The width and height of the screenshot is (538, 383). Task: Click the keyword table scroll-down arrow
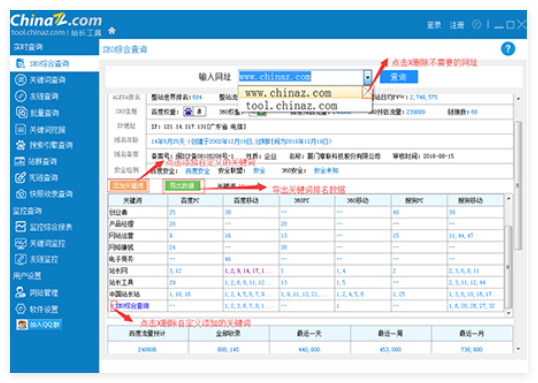point(508,313)
